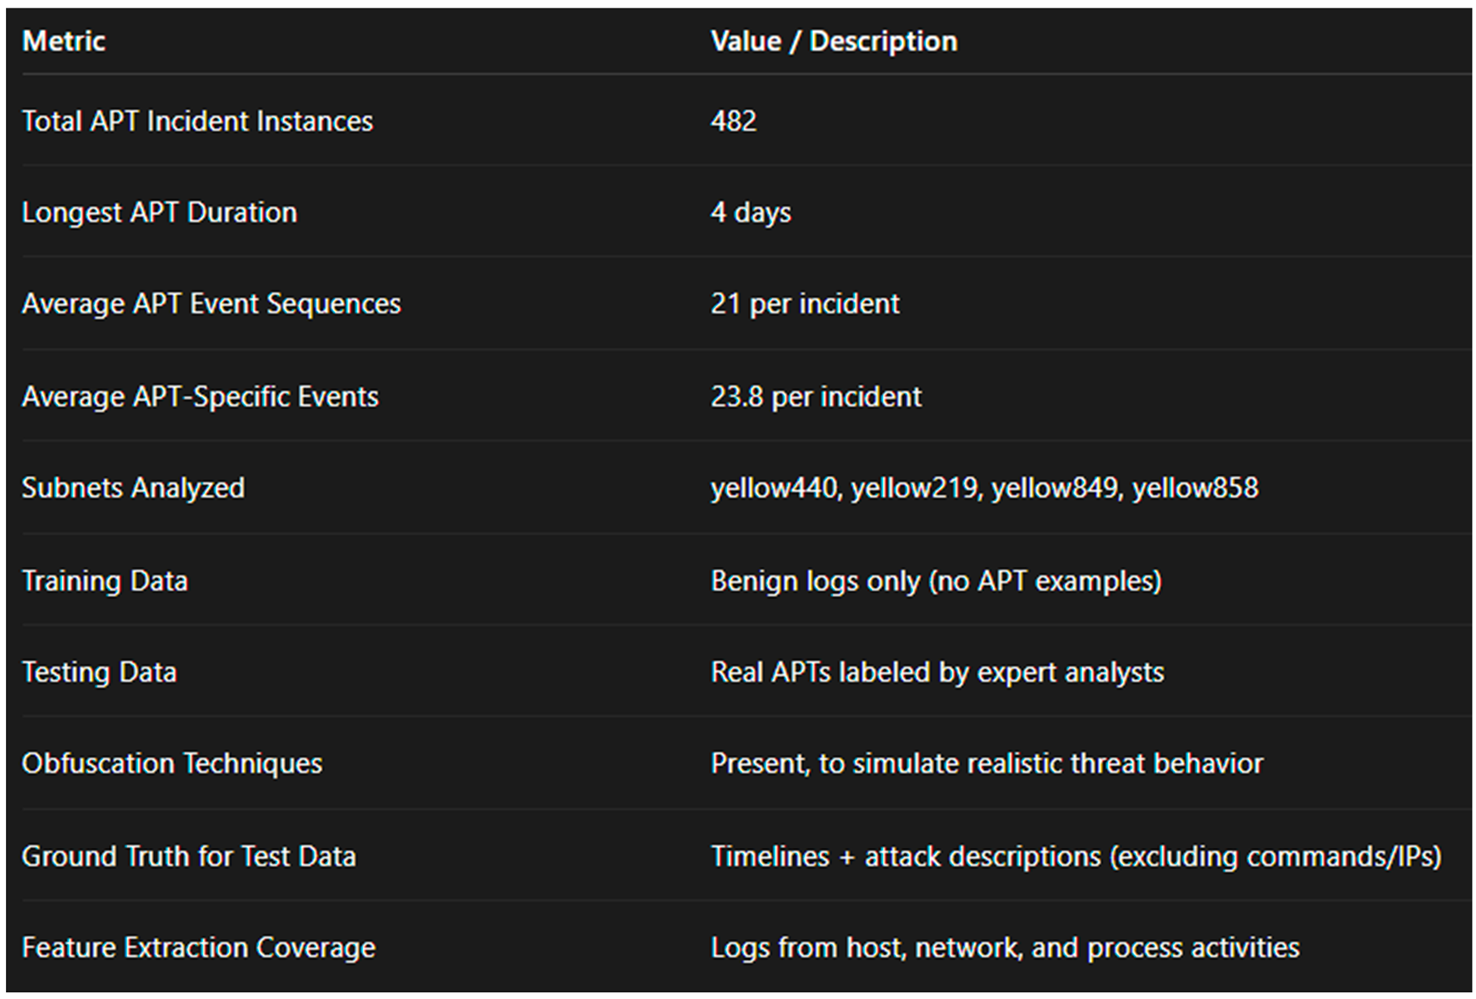Click the Metric column header
The image size is (1476, 999).
[64, 41]
